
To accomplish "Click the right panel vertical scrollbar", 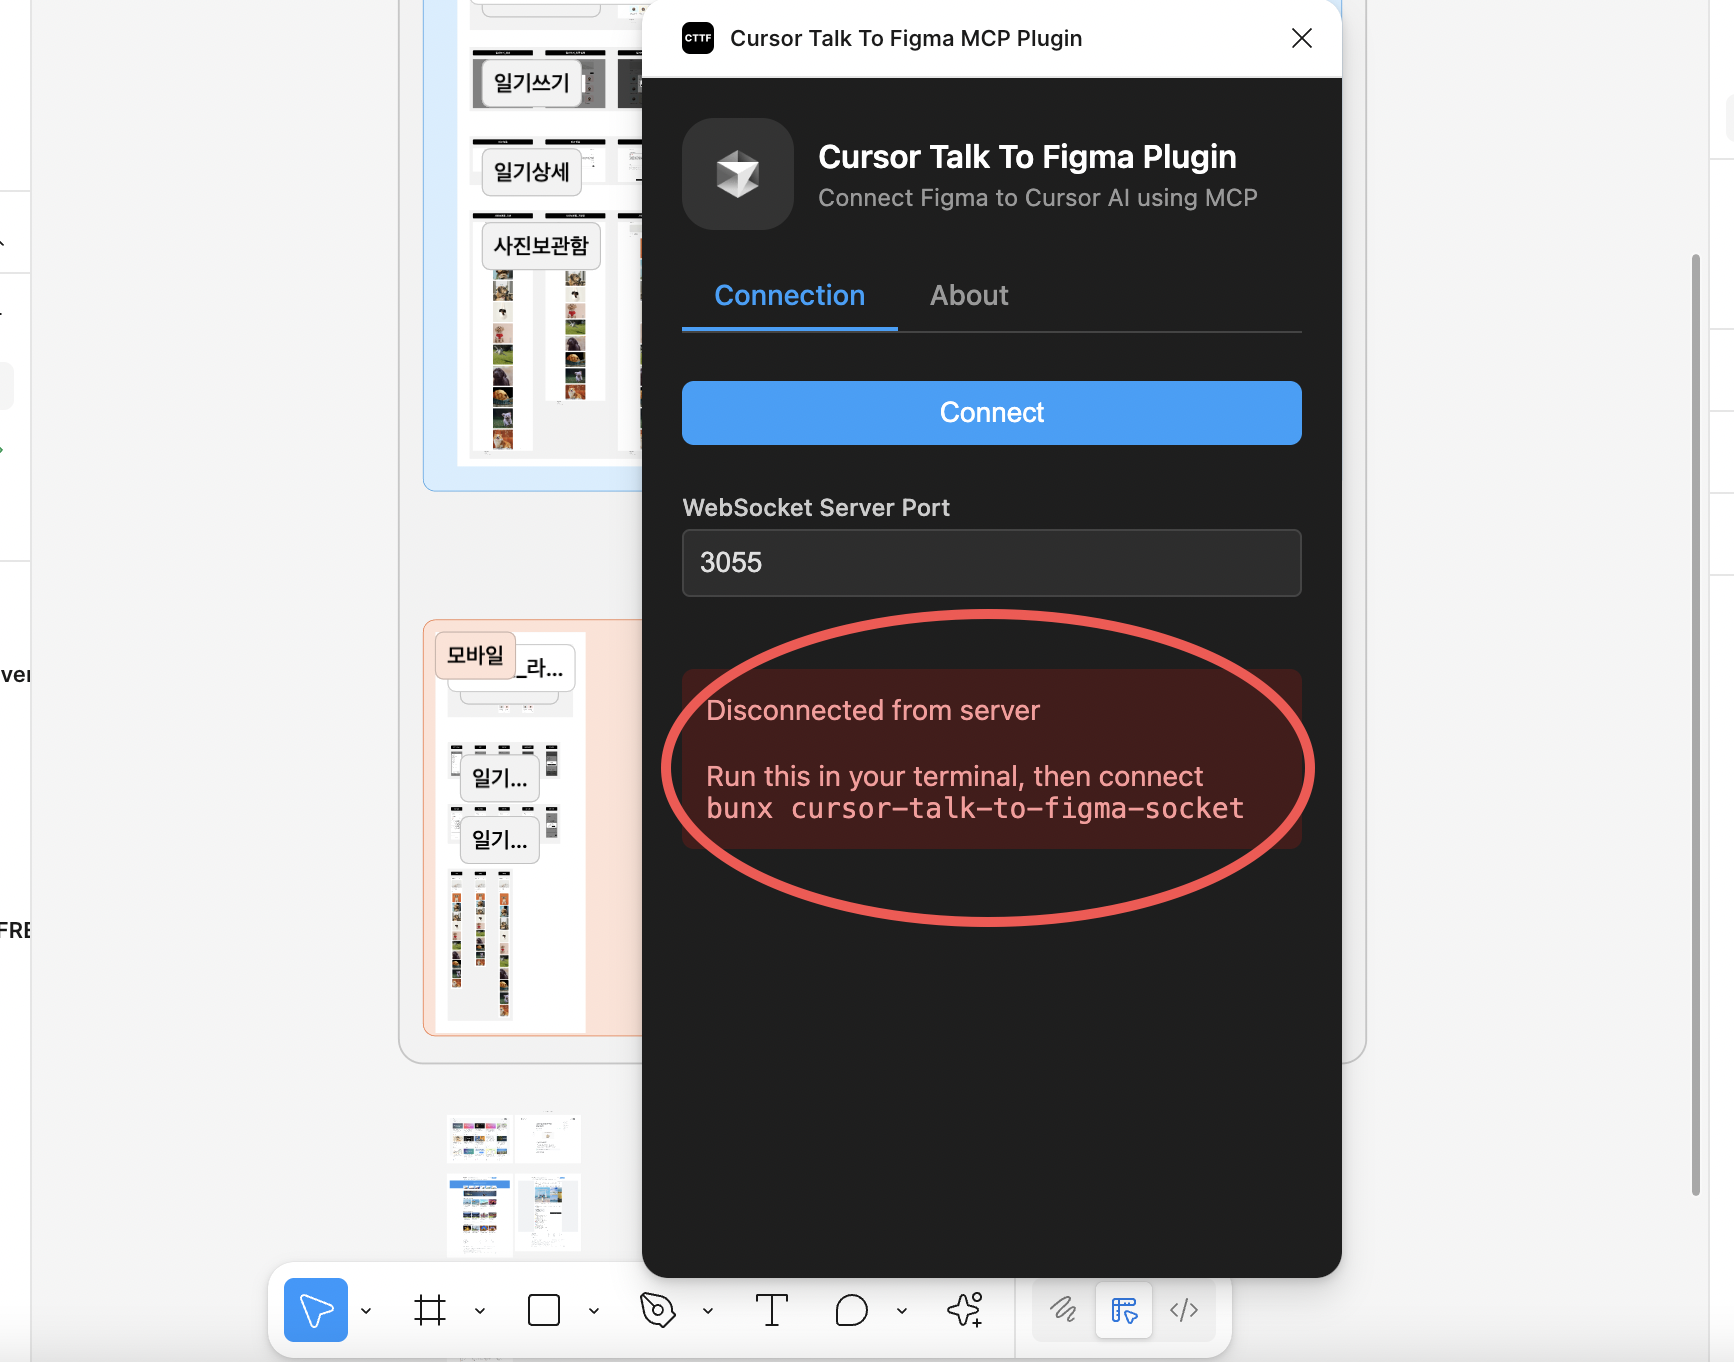I will pos(1696,724).
